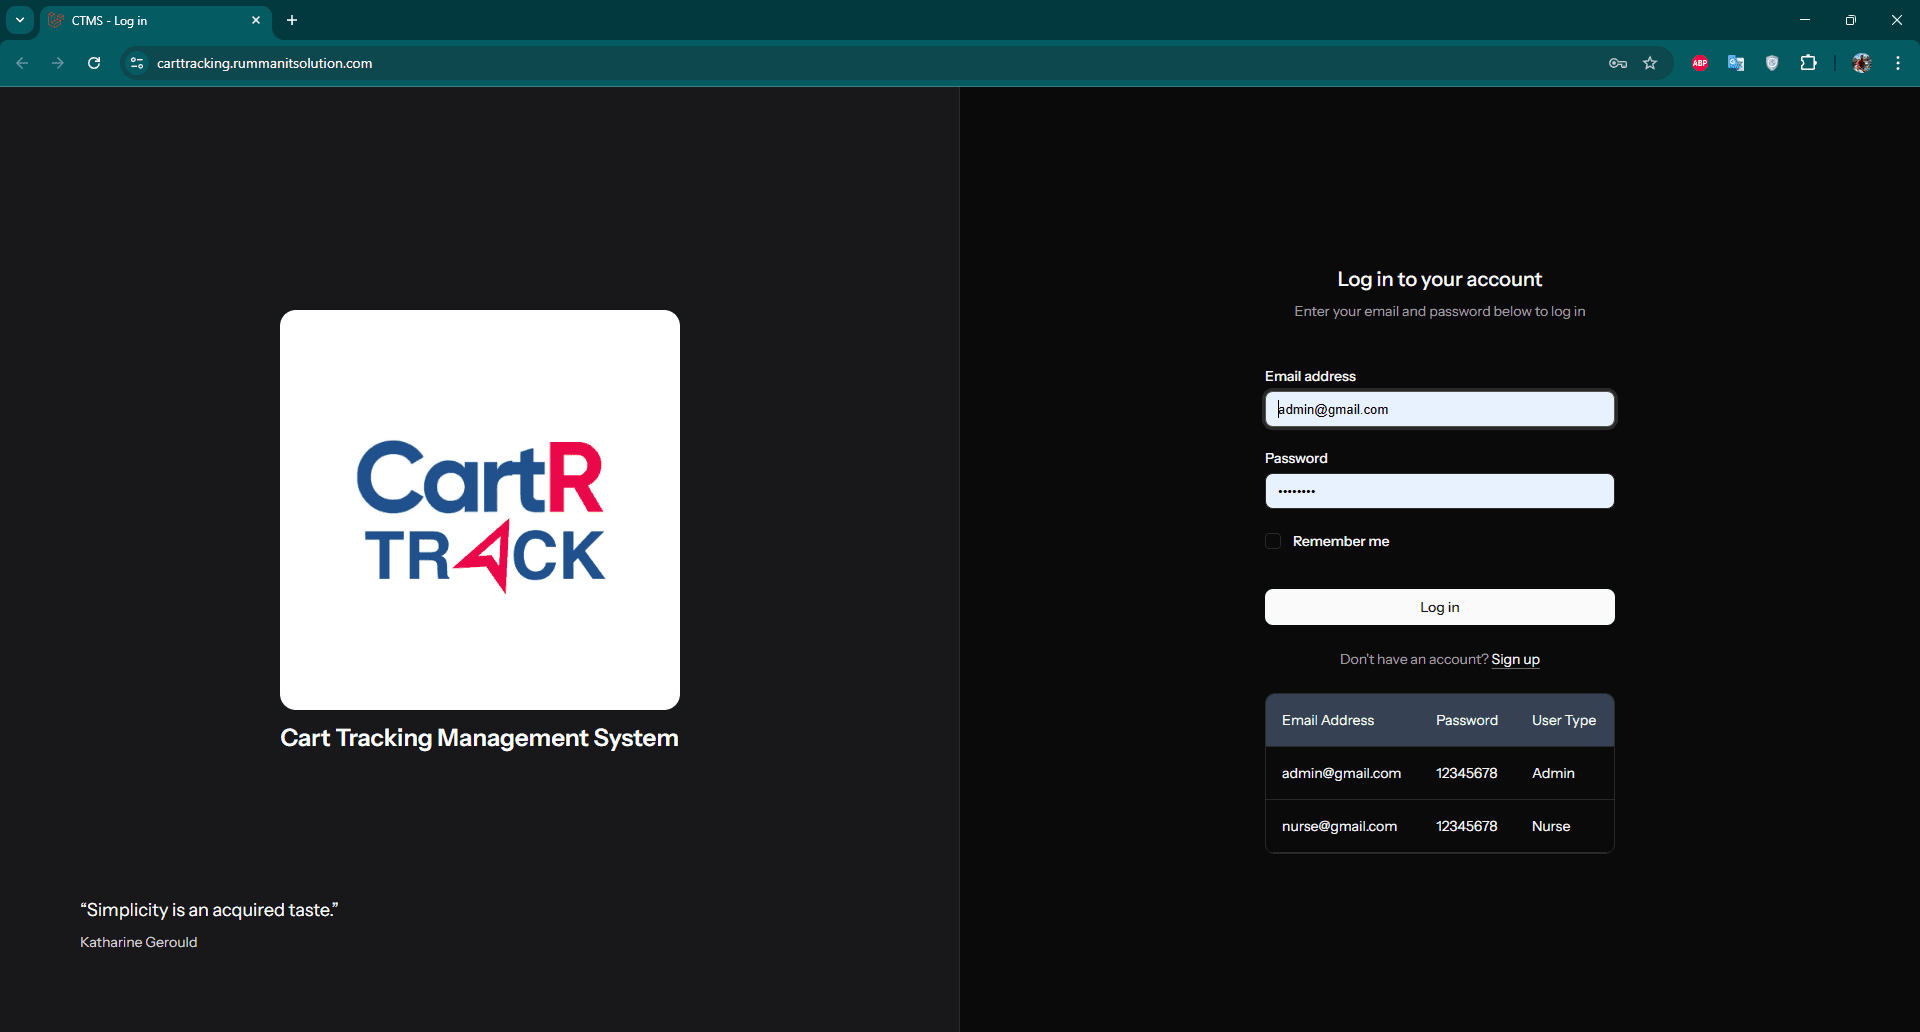Click admin@gmail.com in the credentials table
The height and width of the screenshot is (1032, 1920).
(x=1341, y=773)
